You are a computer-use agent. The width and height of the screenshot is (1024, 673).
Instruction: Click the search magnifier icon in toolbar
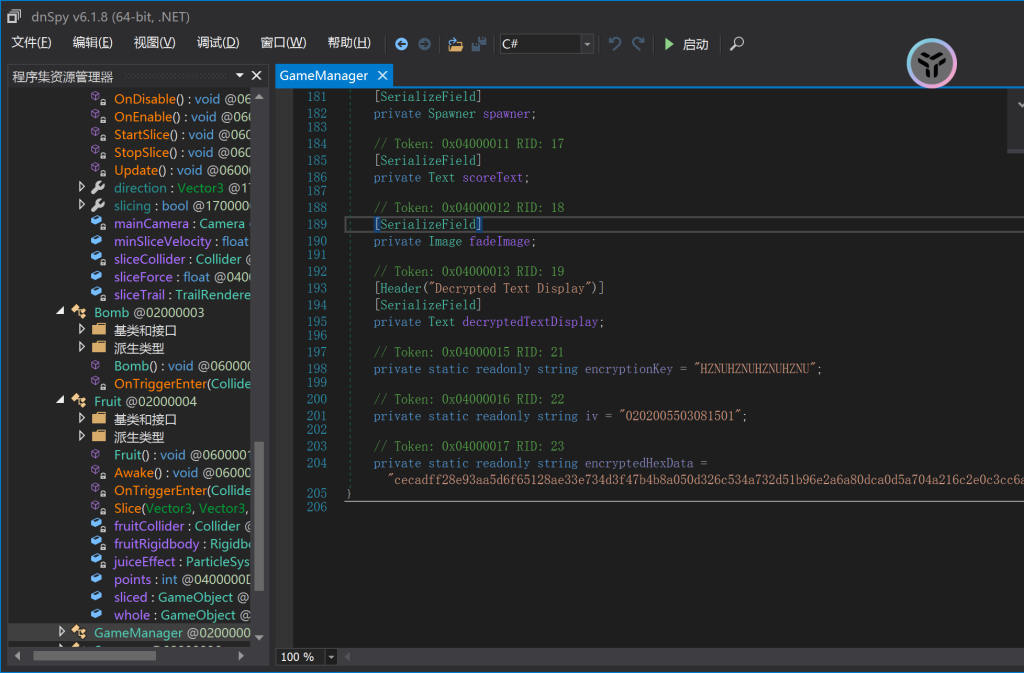737,44
